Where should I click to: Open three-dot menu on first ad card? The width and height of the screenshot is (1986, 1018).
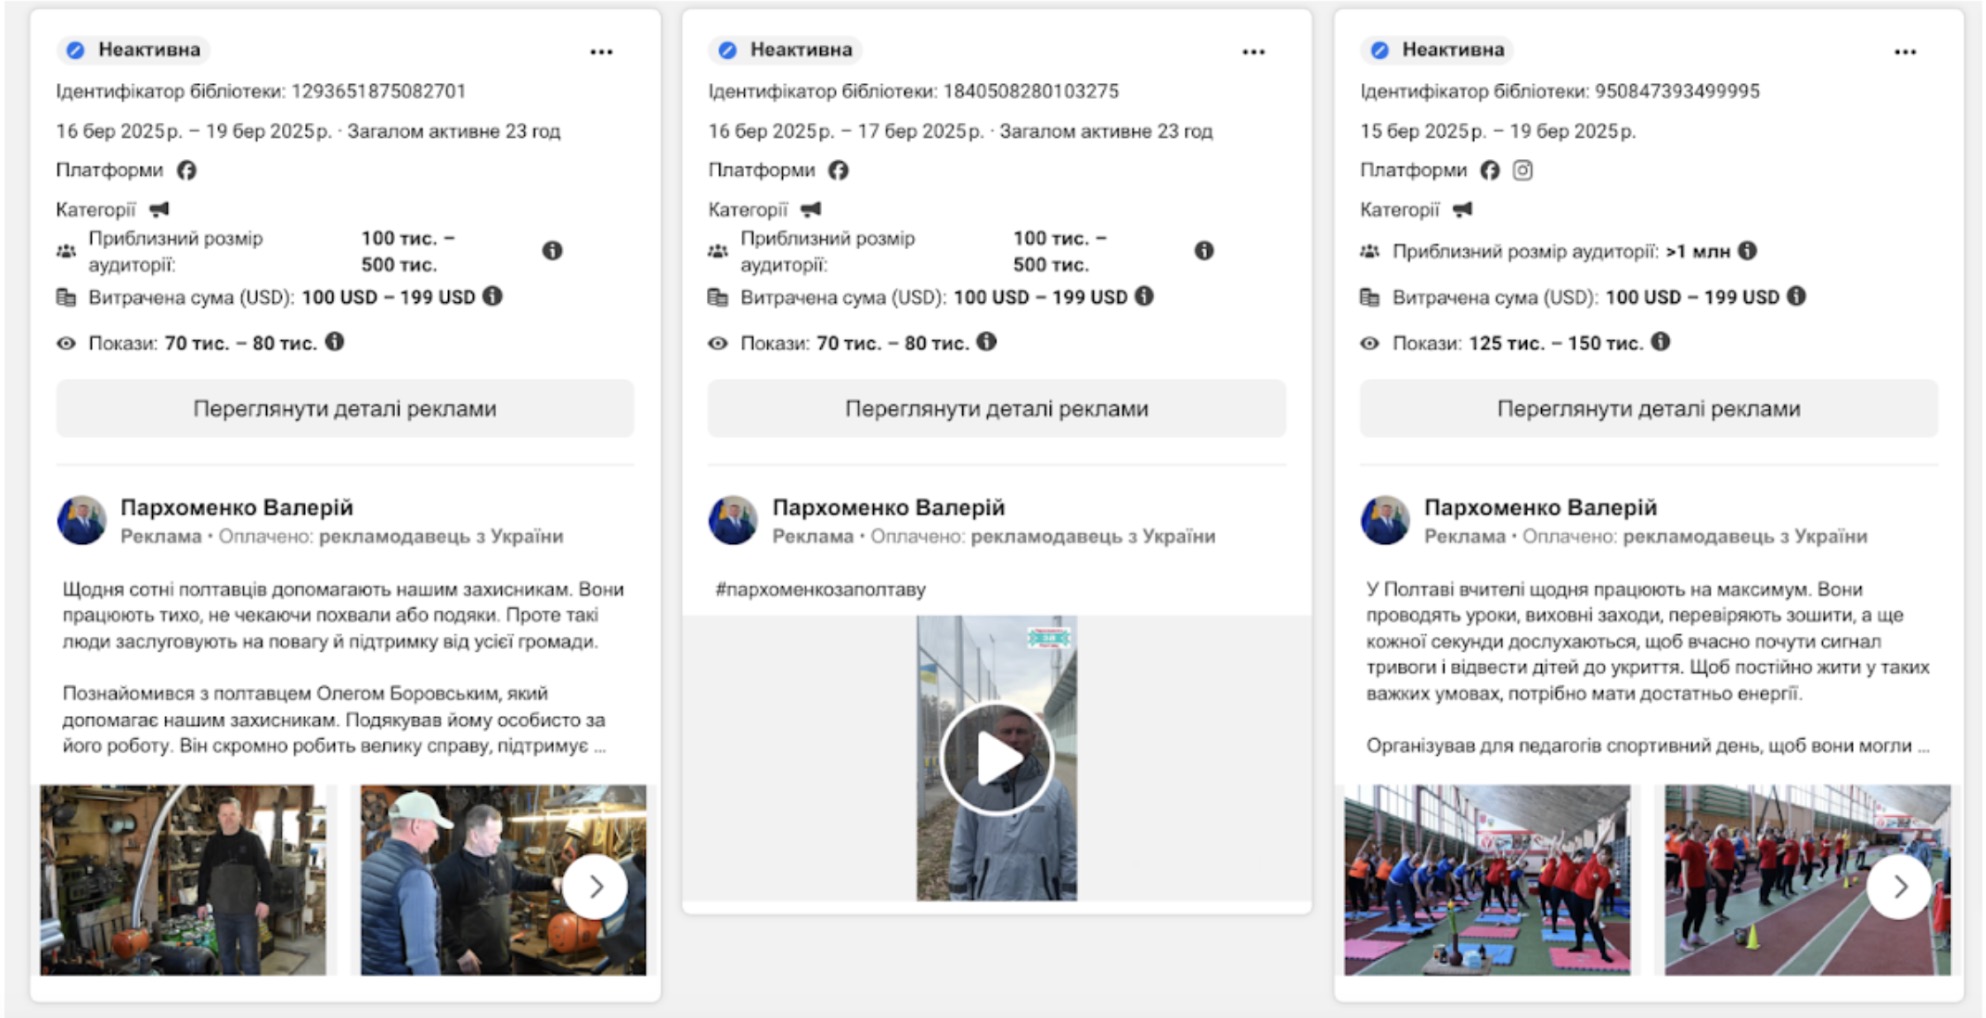click(601, 52)
